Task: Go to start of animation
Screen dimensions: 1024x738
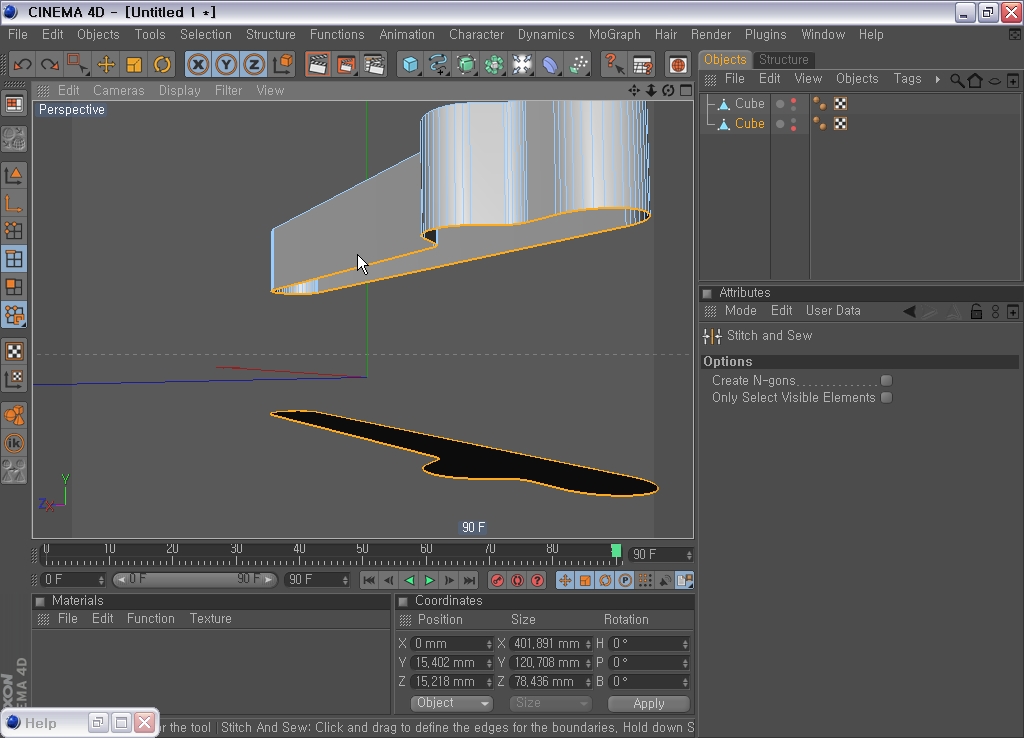Action: pyautogui.click(x=368, y=580)
